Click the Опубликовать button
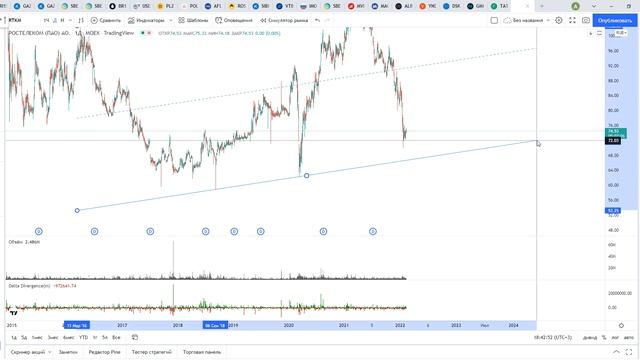 [x=615, y=20]
